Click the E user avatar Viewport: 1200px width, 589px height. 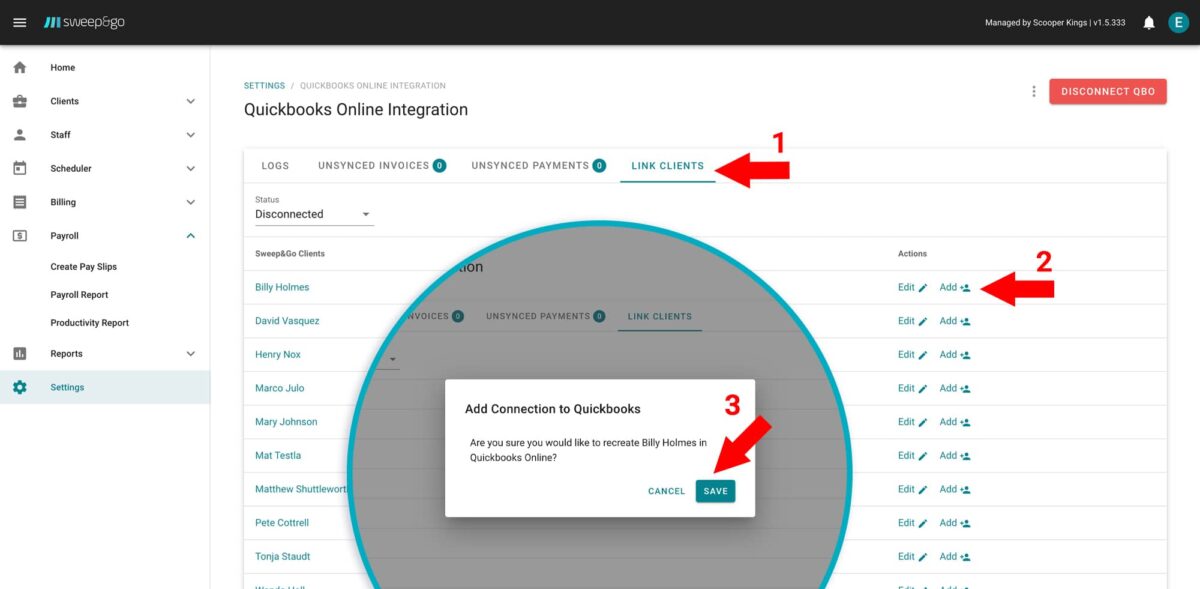tap(1179, 22)
